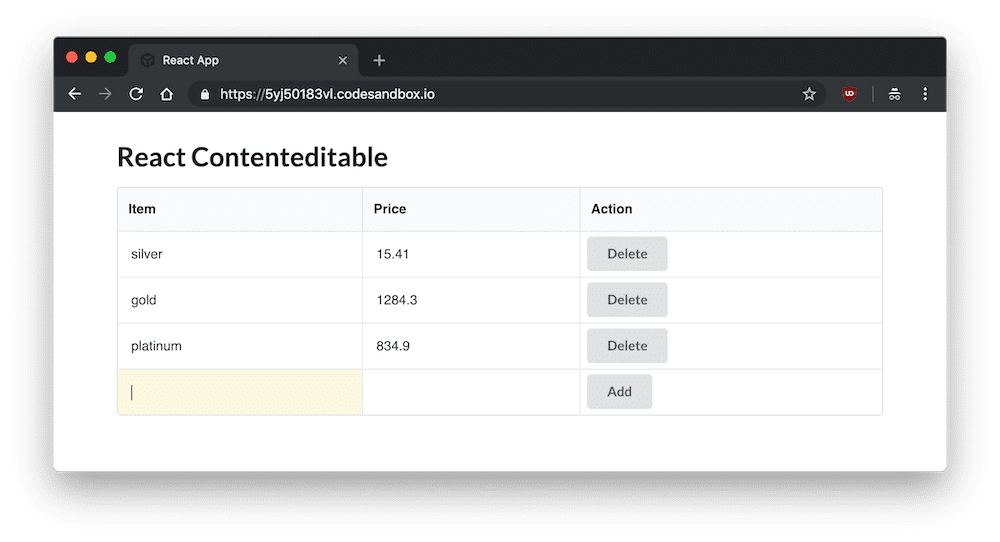Delete the gold row
This screenshot has width=1000, height=542.
[627, 300]
